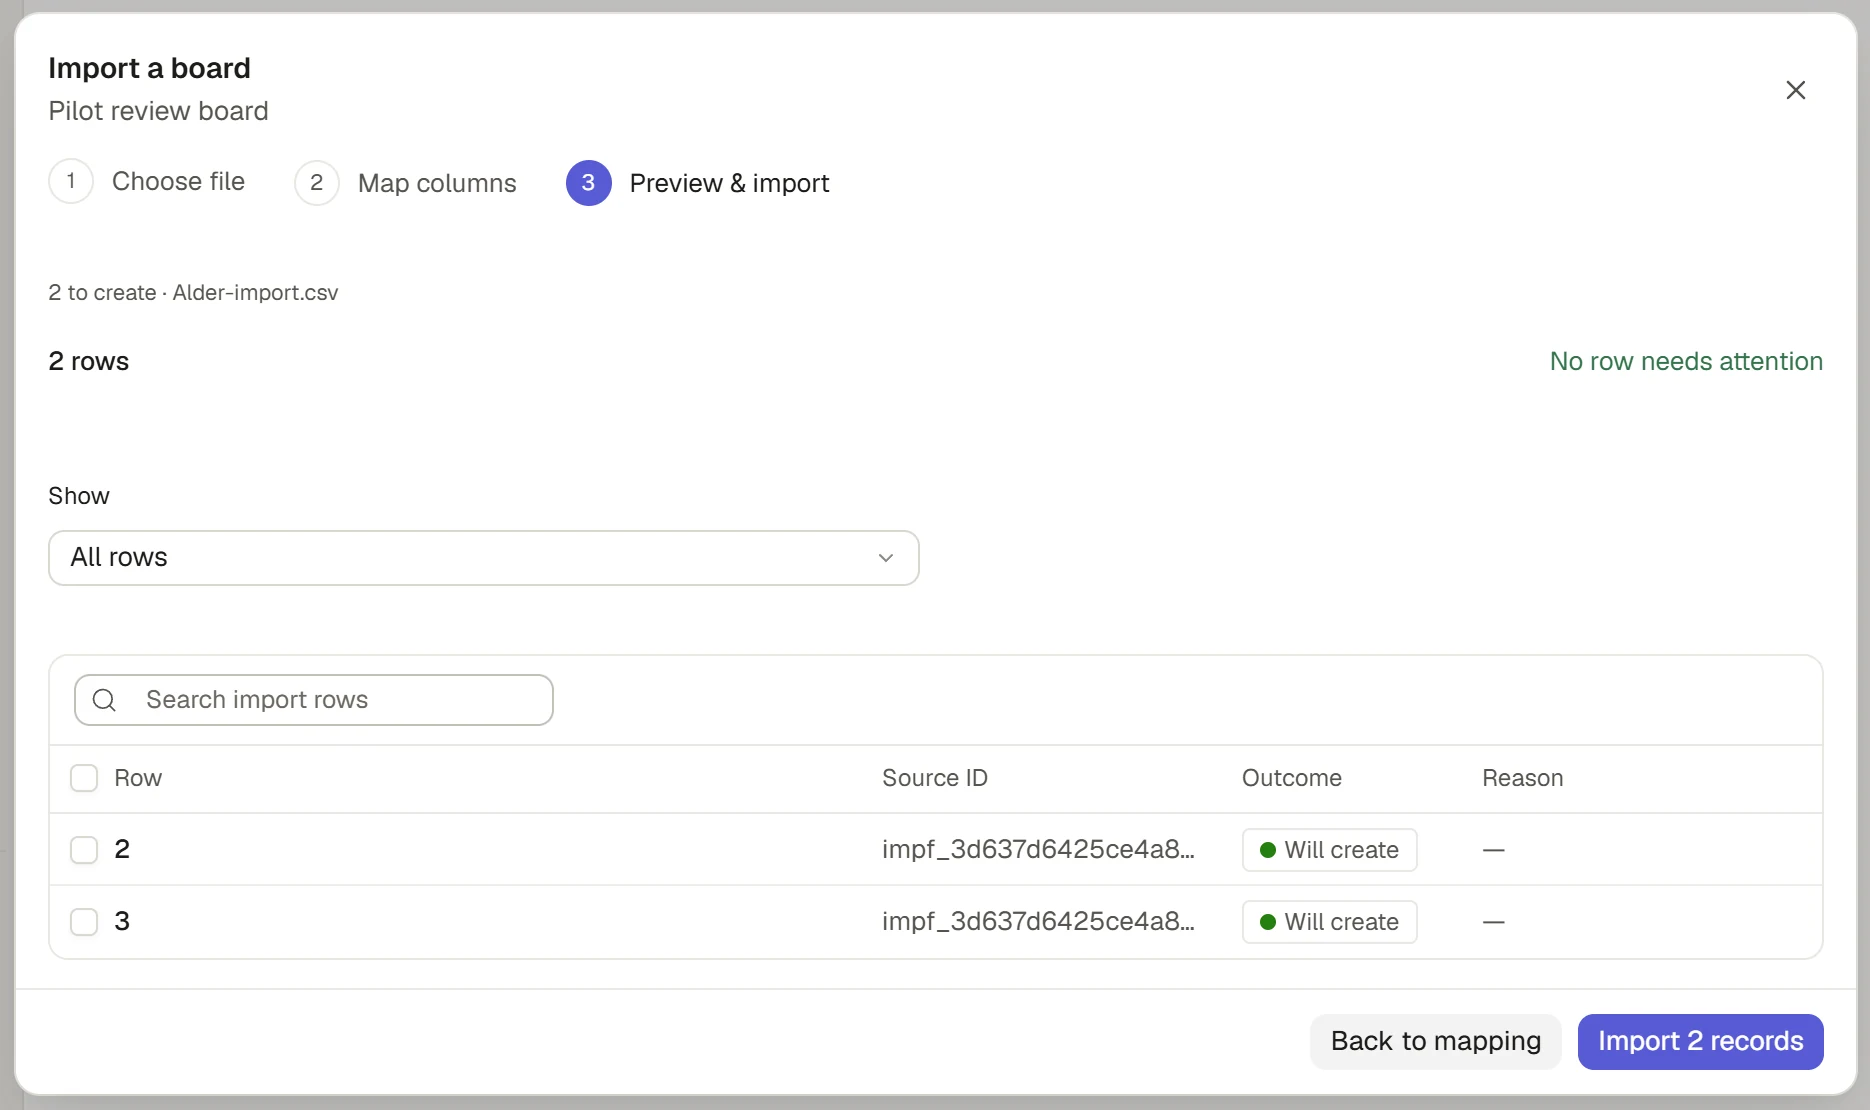Screen dimensions: 1870x1110
Task: Click the chevron in the Show dropdown
Action: pos(885,558)
